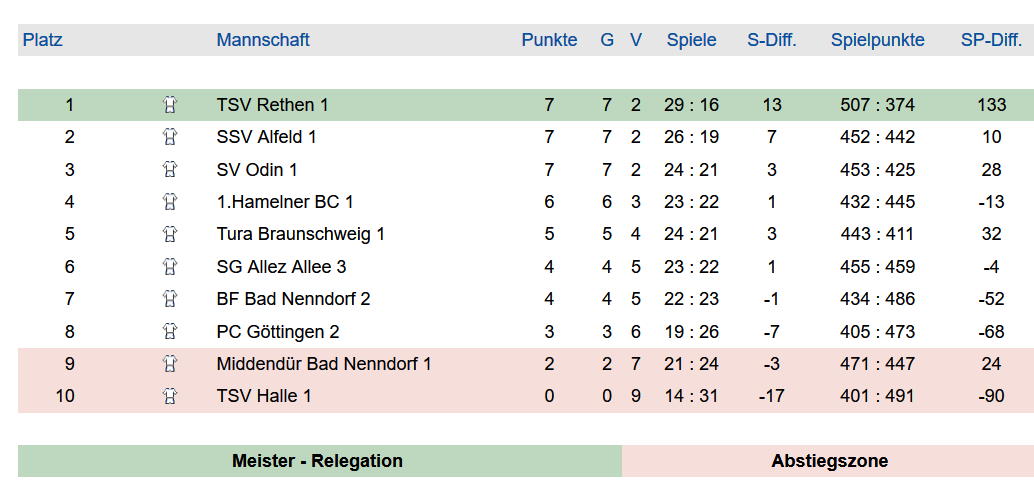Image resolution: width=1034 pixels, height=487 pixels.
Task: Click the jersey icon beside TSV Halle 1
Action: tap(170, 396)
